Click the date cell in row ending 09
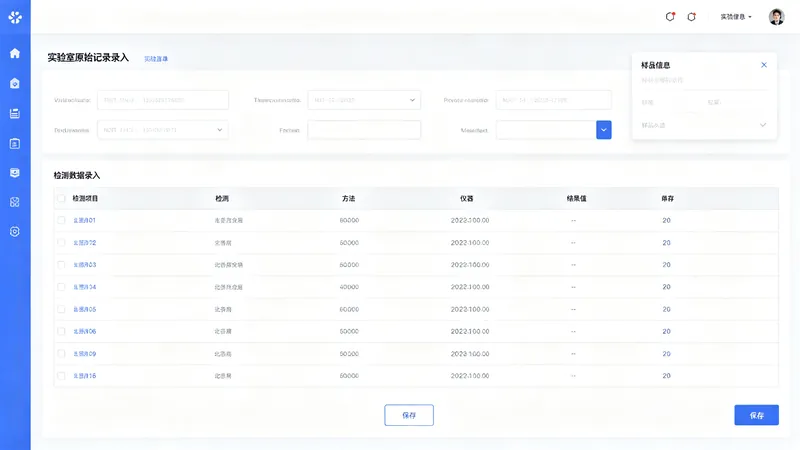 [470, 354]
